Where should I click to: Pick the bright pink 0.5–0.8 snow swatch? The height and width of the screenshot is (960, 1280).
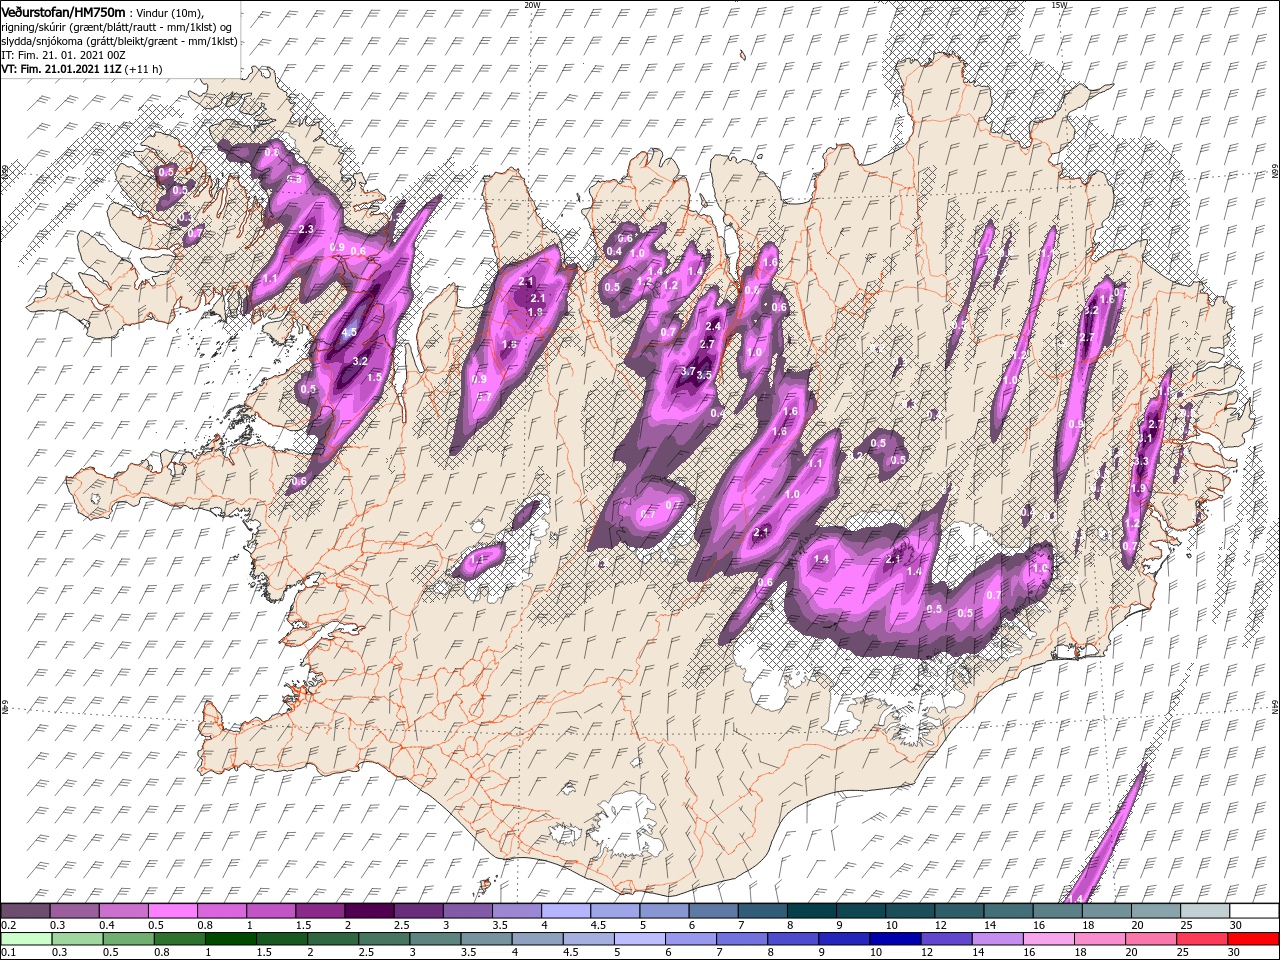coord(173,910)
